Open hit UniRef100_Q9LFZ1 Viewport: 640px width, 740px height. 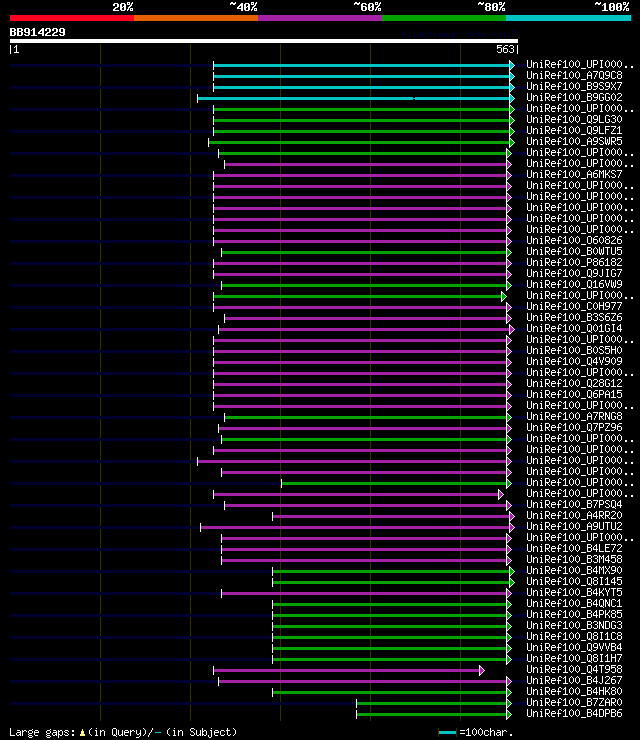pos(574,130)
